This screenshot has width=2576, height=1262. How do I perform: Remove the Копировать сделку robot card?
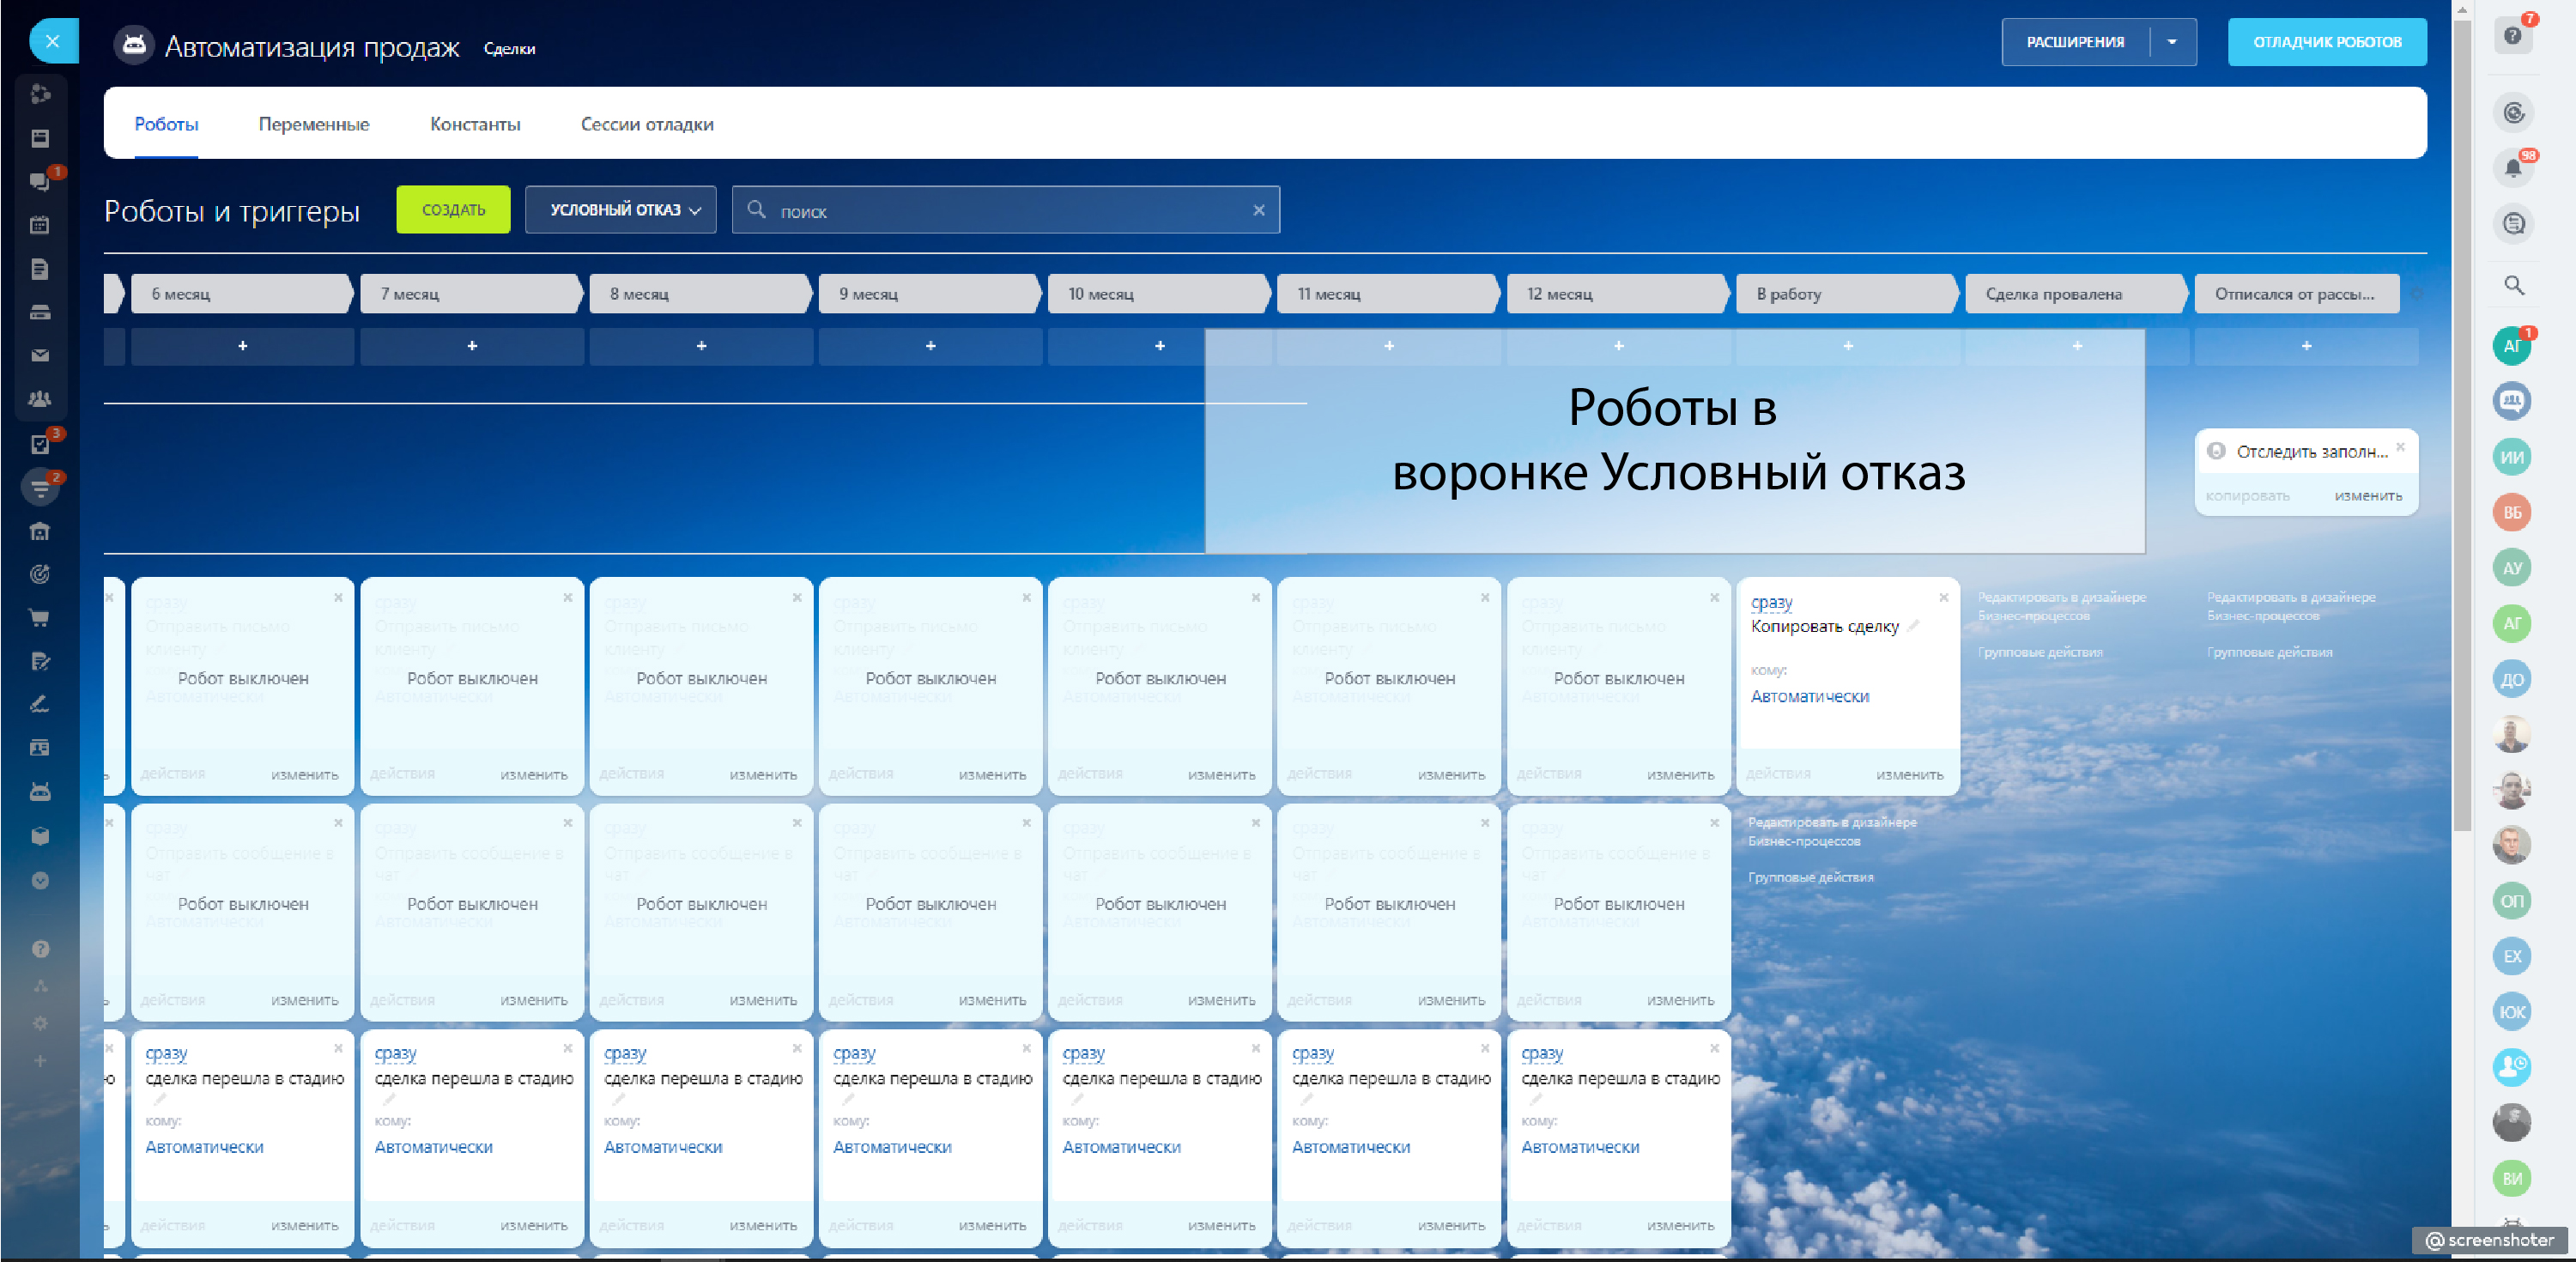pos(1943,598)
